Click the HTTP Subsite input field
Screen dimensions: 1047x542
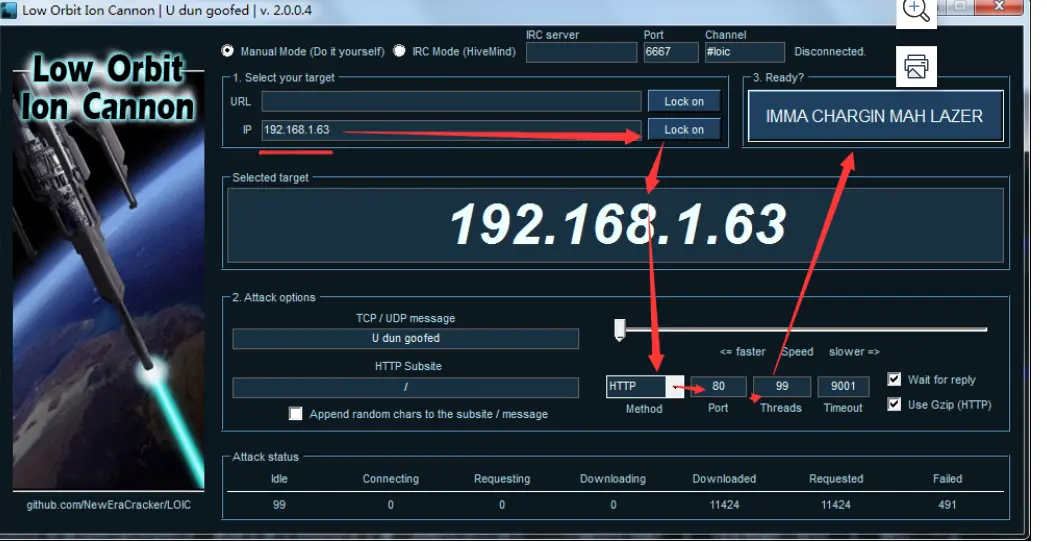[405, 387]
